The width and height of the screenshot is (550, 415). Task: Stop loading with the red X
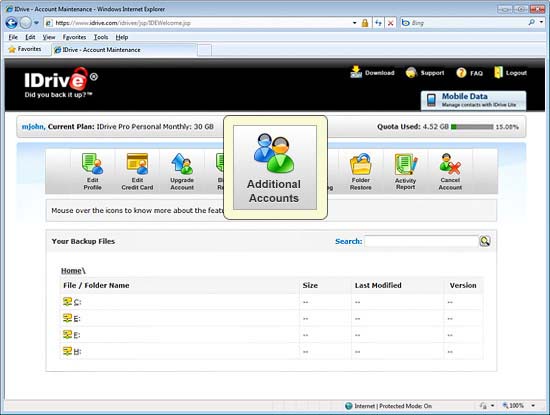coord(390,23)
